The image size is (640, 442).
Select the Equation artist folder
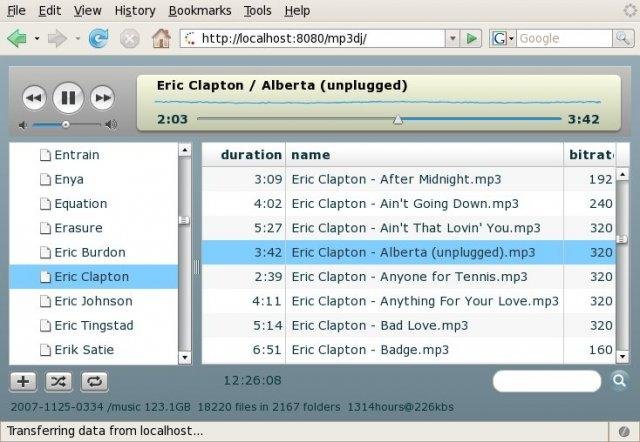pyautogui.click(x=94, y=204)
